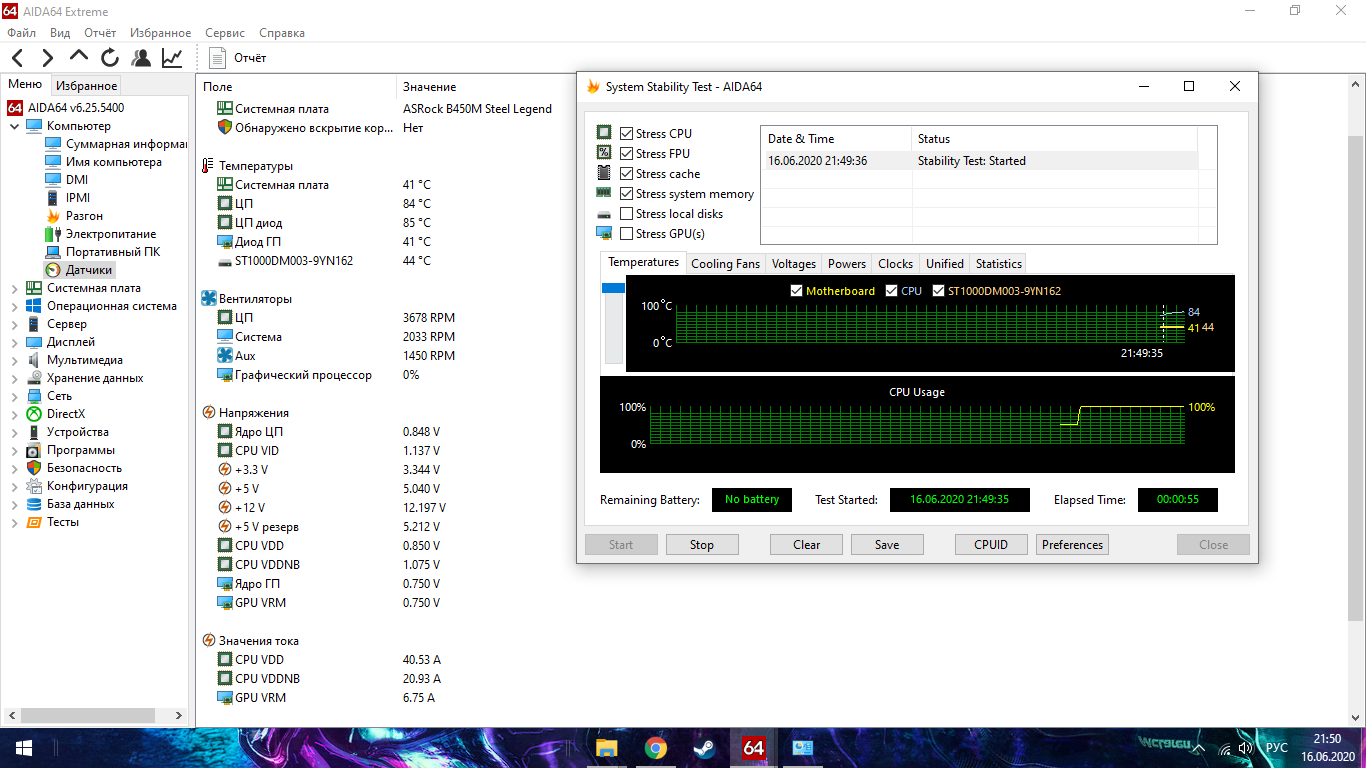Open Steam from the taskbar
The height and width of the screenshot is (768, 1366).
(x=704, y=748)
